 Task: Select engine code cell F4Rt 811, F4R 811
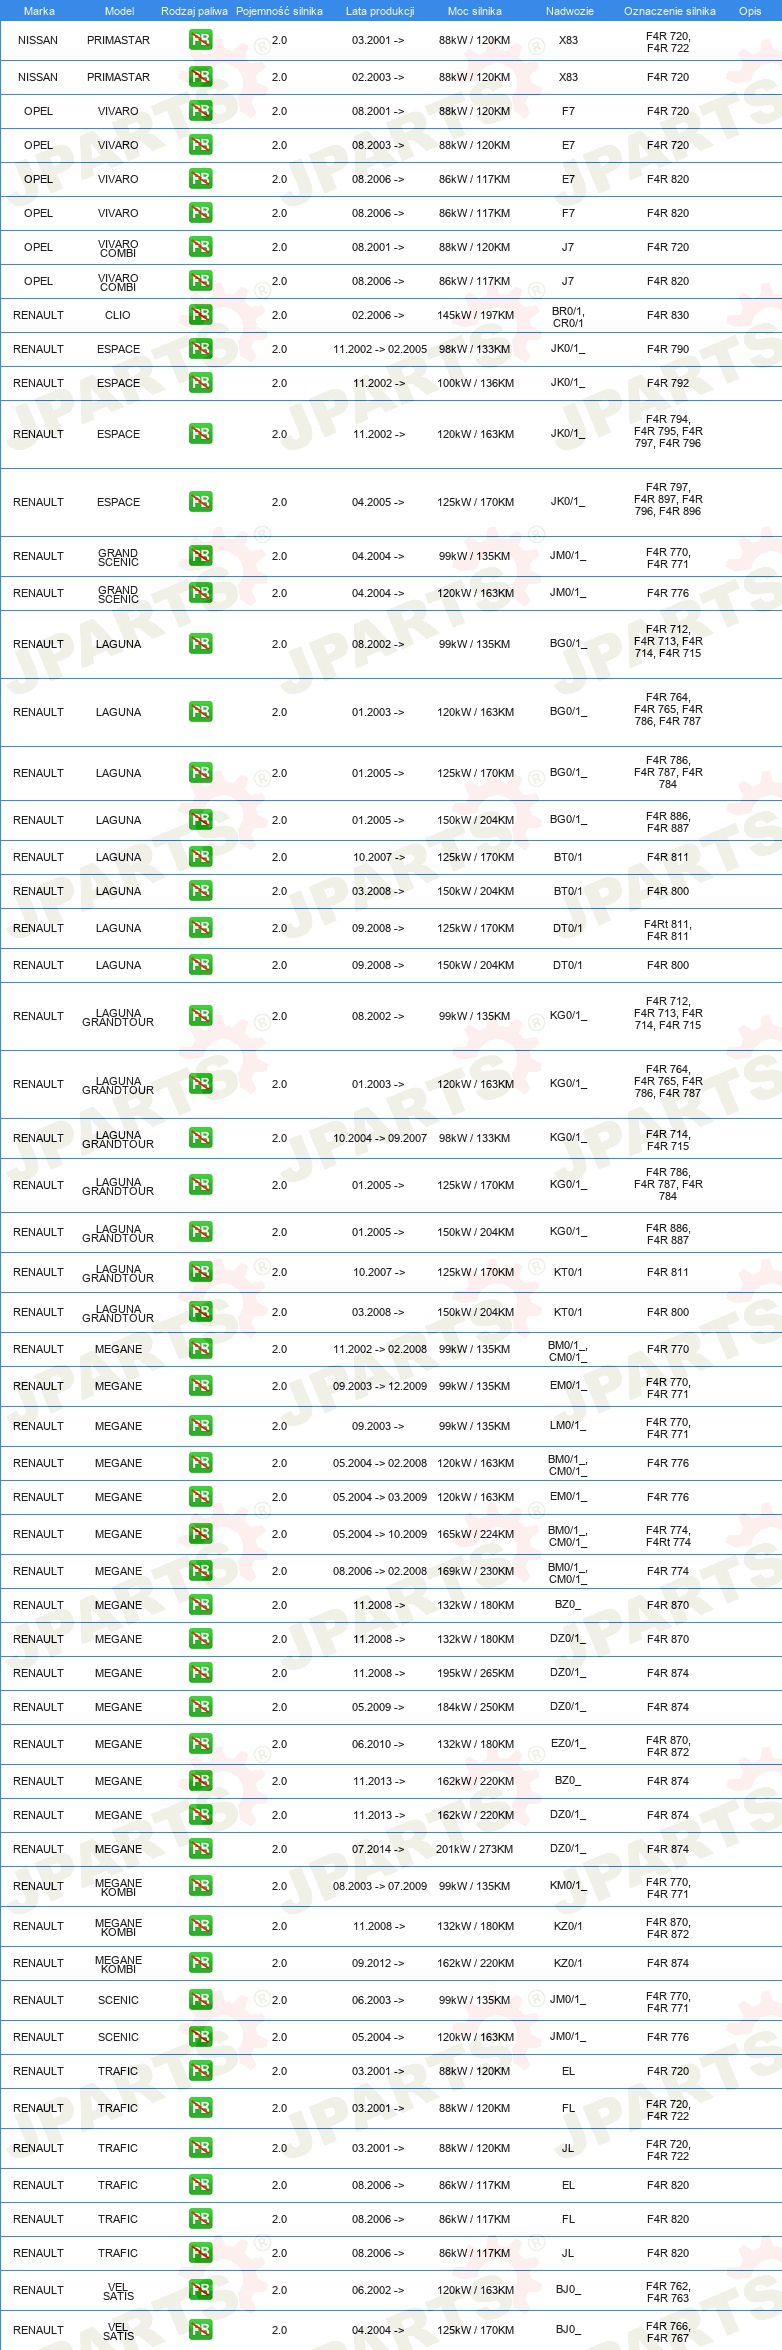tap(668, 930)
